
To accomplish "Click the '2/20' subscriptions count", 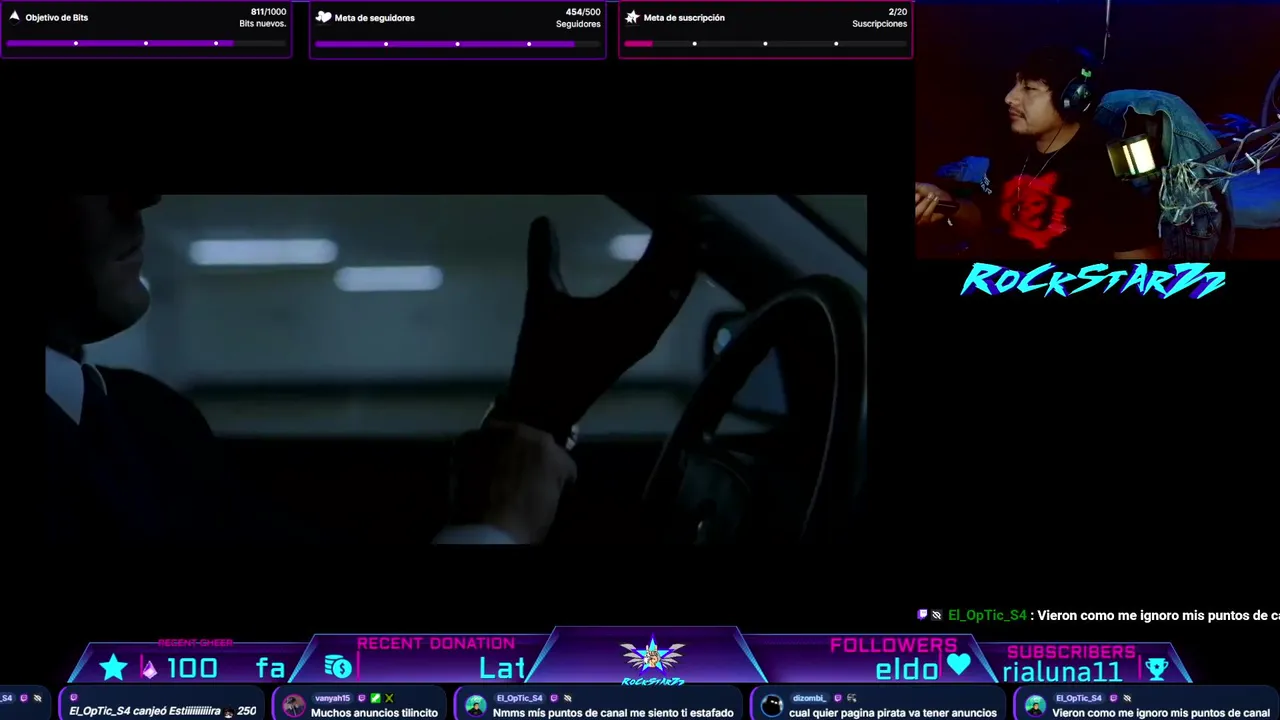I will (x=898, y=12).
